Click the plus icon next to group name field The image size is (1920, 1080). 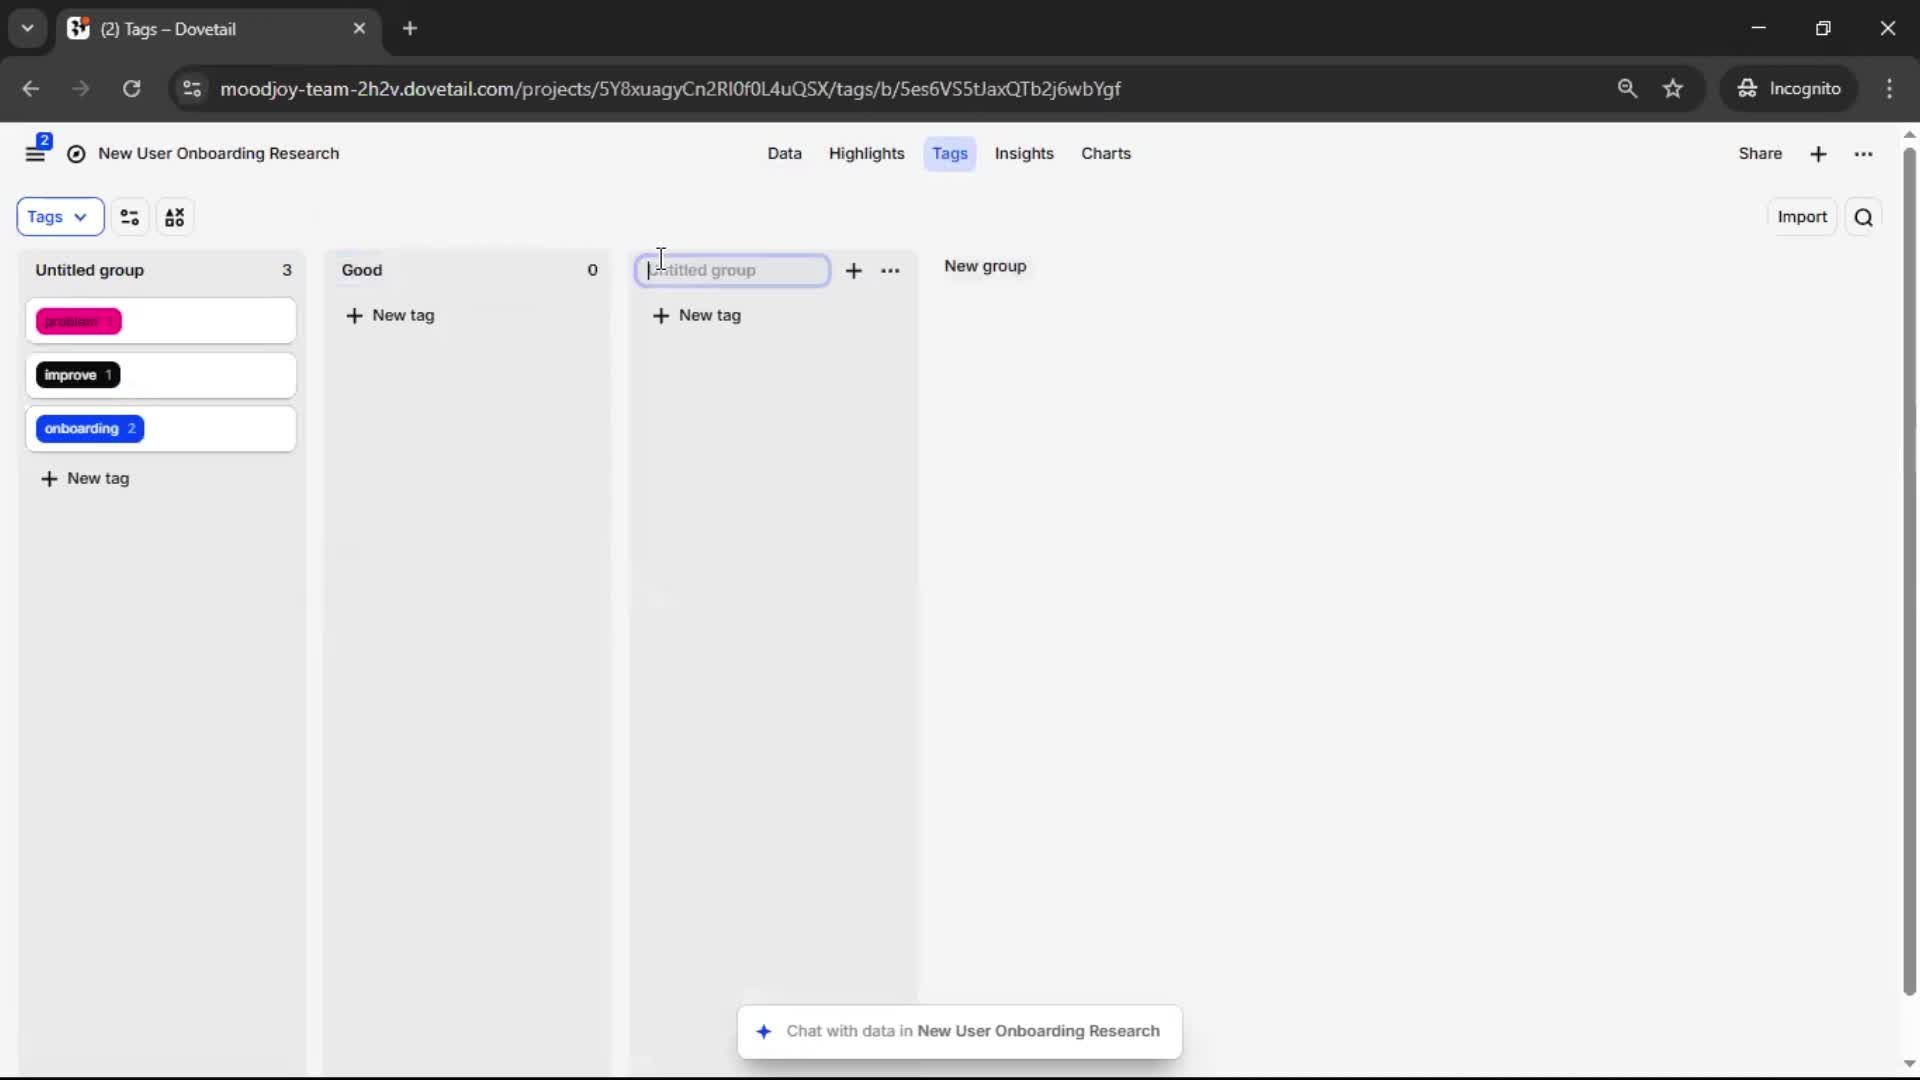[x=853, y=271]
